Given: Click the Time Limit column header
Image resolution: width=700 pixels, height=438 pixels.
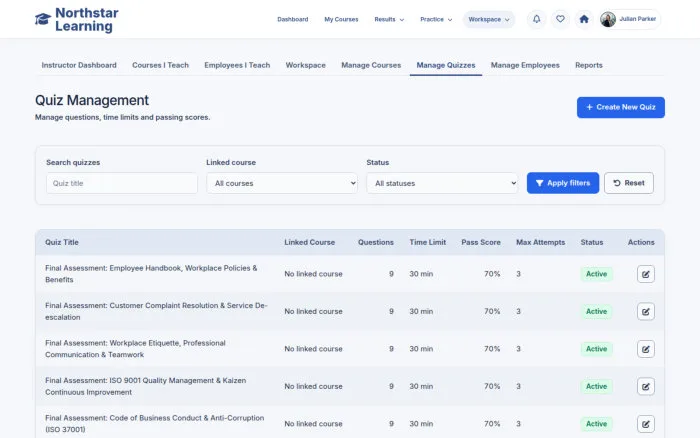Looking at the screenshot, I should [427, 242].
